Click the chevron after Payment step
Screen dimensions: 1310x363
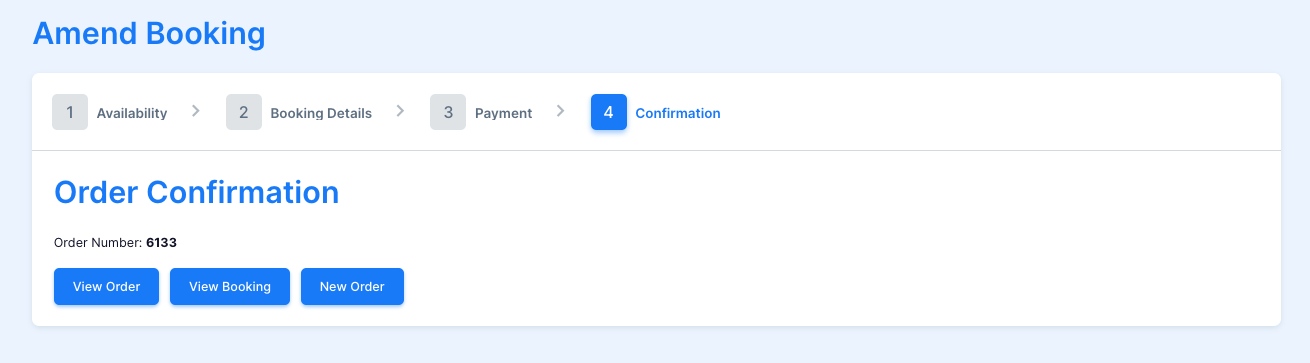[561, 110]
